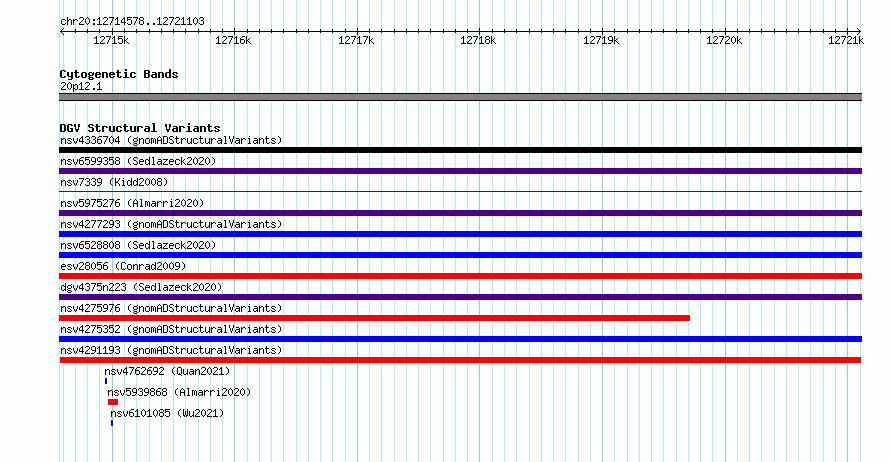
Task: Click the 12721k ruler tick
Action: pyautogui.click(x=846, y=40)
